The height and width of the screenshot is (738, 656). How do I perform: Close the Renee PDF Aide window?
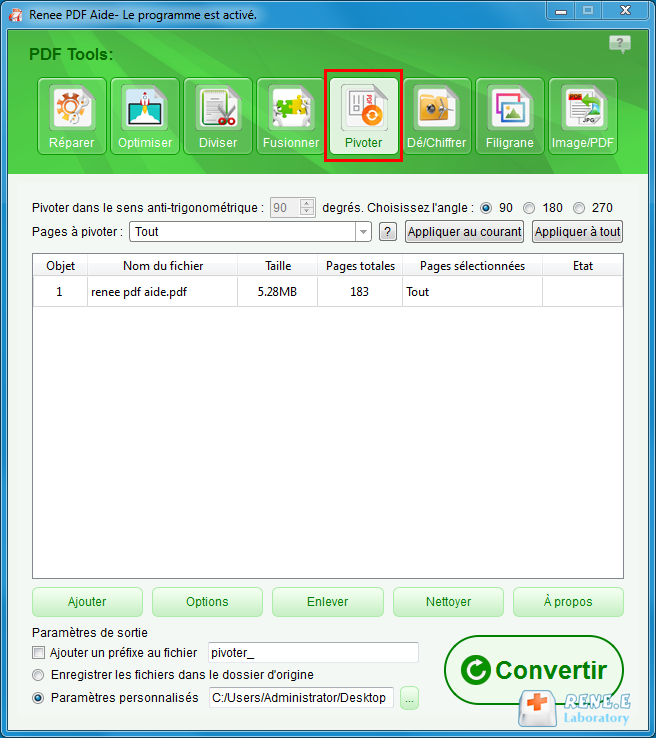tap(625, 11)
